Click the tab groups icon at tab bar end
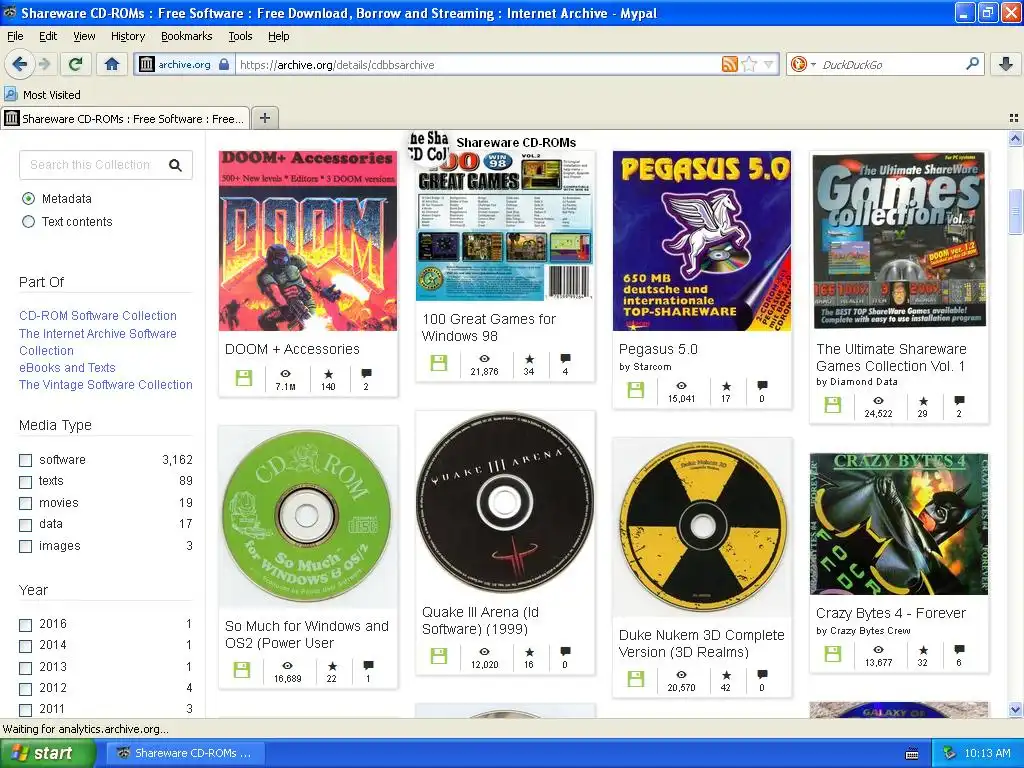The height and width of the screenshot is (768, 1024). [1014, 118]
